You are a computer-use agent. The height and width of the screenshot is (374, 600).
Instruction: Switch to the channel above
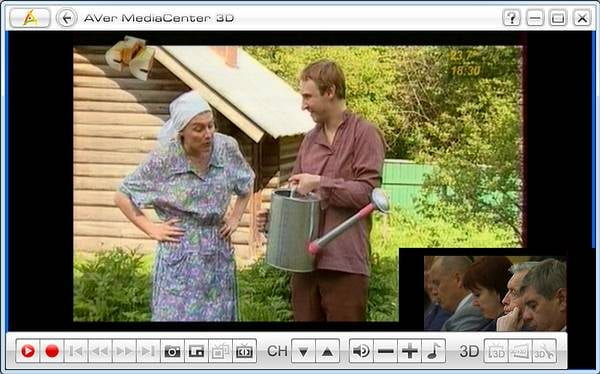click(328, 351)
